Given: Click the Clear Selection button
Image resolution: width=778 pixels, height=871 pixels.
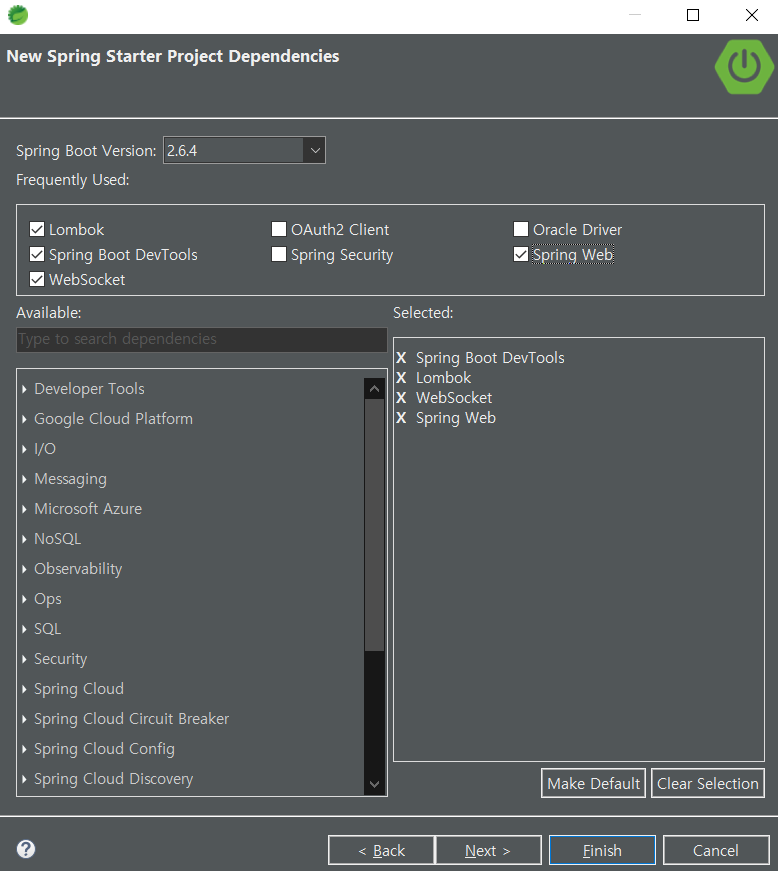Looking at the screenshot, I should point(707,783).
